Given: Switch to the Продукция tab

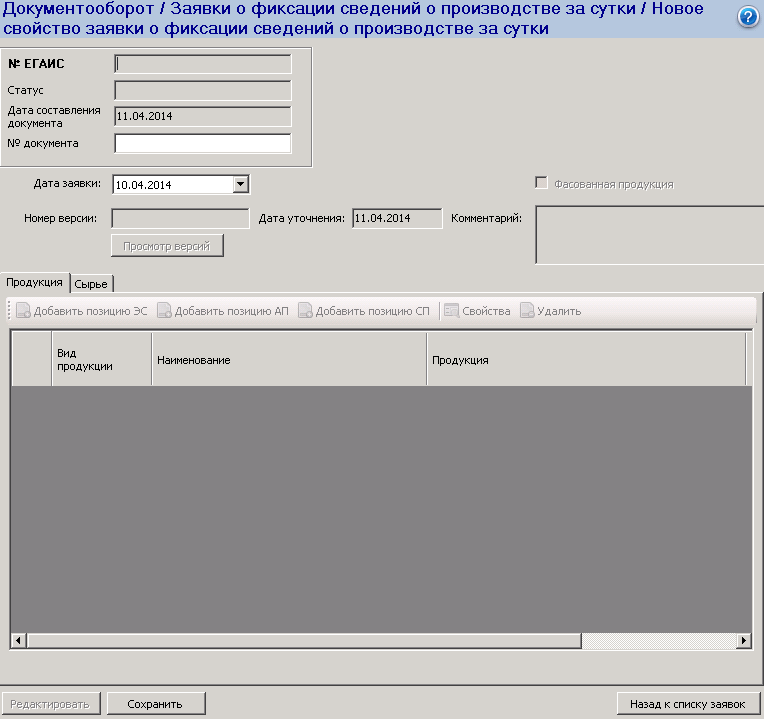Looking at the screenshot, I should pyautogui.click(x=35, y=283).
